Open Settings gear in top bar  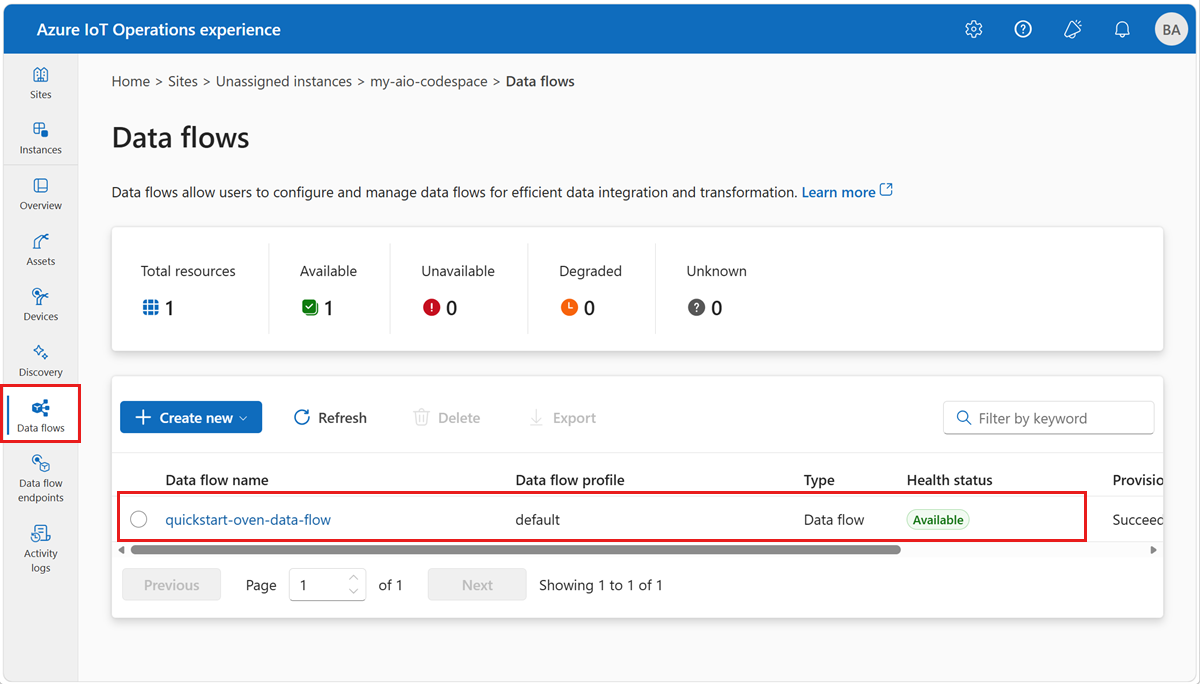973,29
